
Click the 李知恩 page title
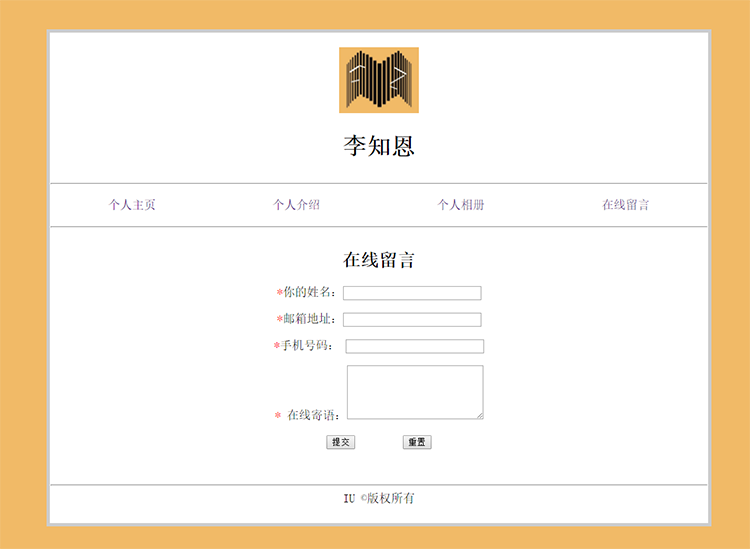[x=378, y=147]
